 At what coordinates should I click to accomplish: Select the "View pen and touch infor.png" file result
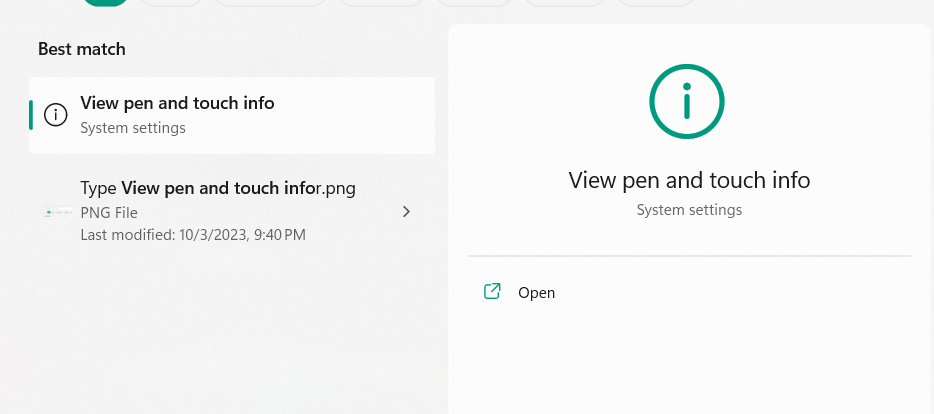218,188
